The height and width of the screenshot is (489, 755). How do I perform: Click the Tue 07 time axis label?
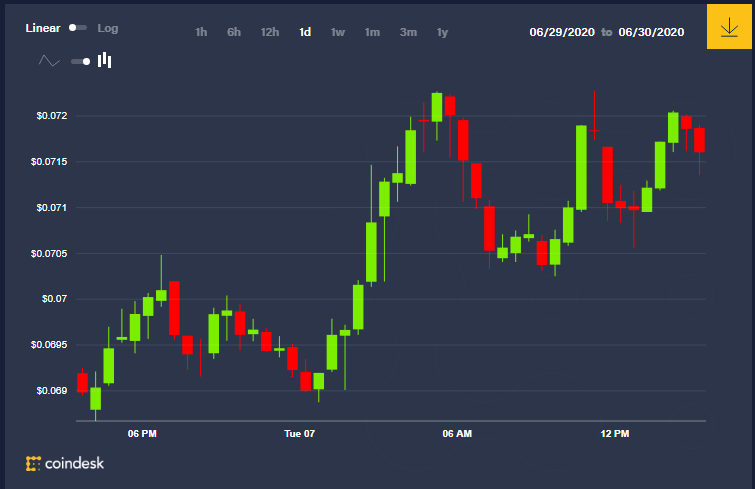click(x=299, y=434)
